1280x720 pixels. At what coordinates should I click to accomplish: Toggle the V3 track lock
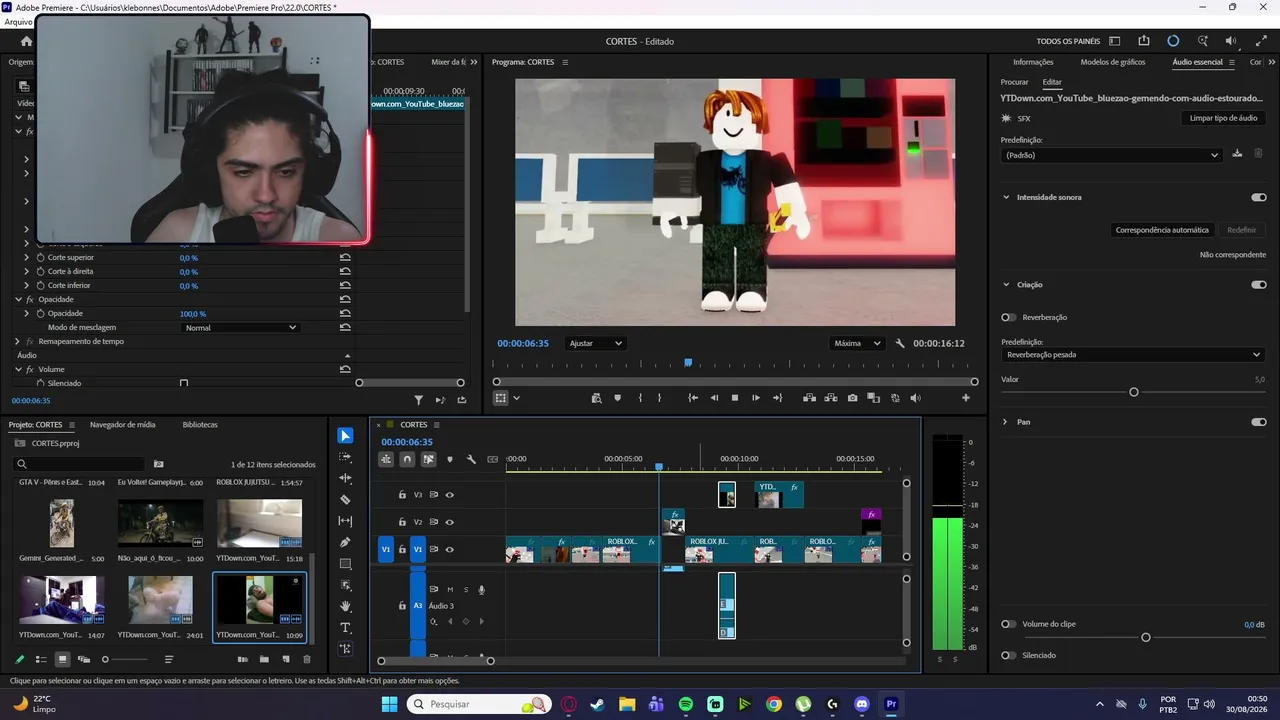pyautogui.click(x=402, y=494)
